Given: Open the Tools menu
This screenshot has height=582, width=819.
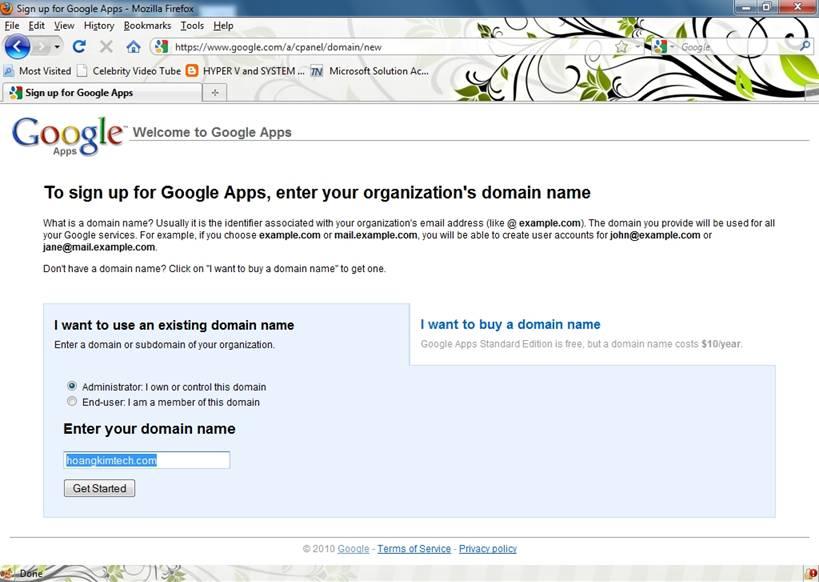Looking at the screenshot, I should (192, 26).
